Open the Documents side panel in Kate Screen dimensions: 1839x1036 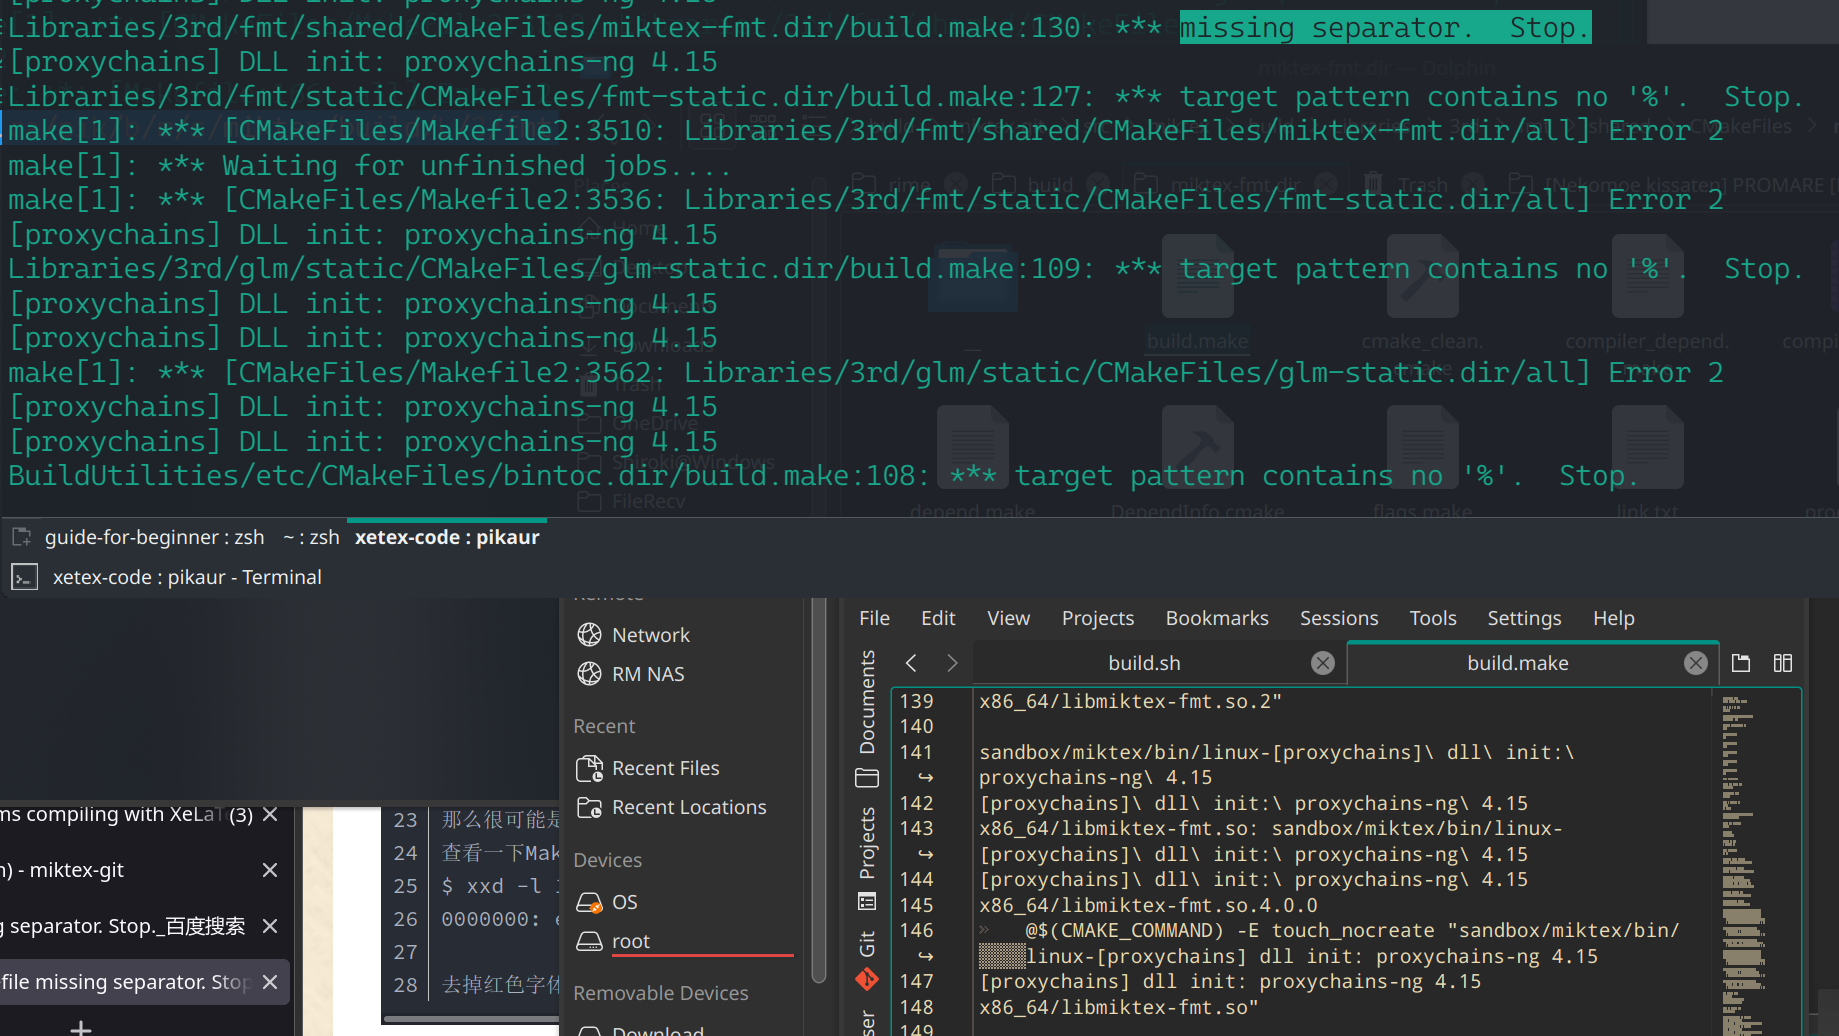[867, 719]
